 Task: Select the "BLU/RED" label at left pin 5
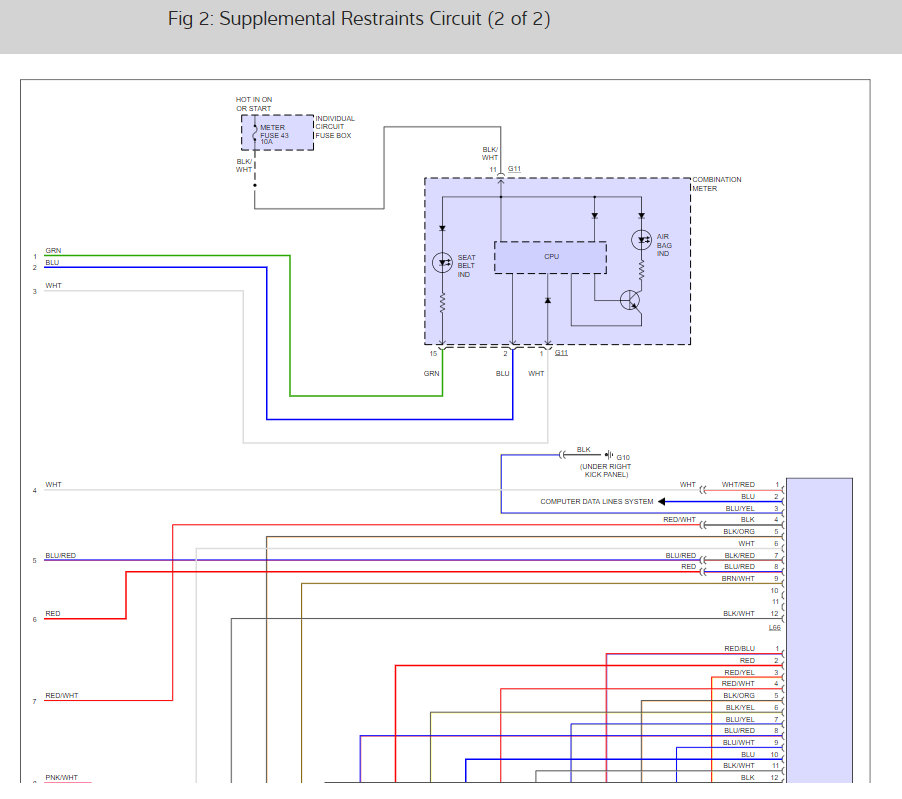pyautogui.click(x=60, y=556)
